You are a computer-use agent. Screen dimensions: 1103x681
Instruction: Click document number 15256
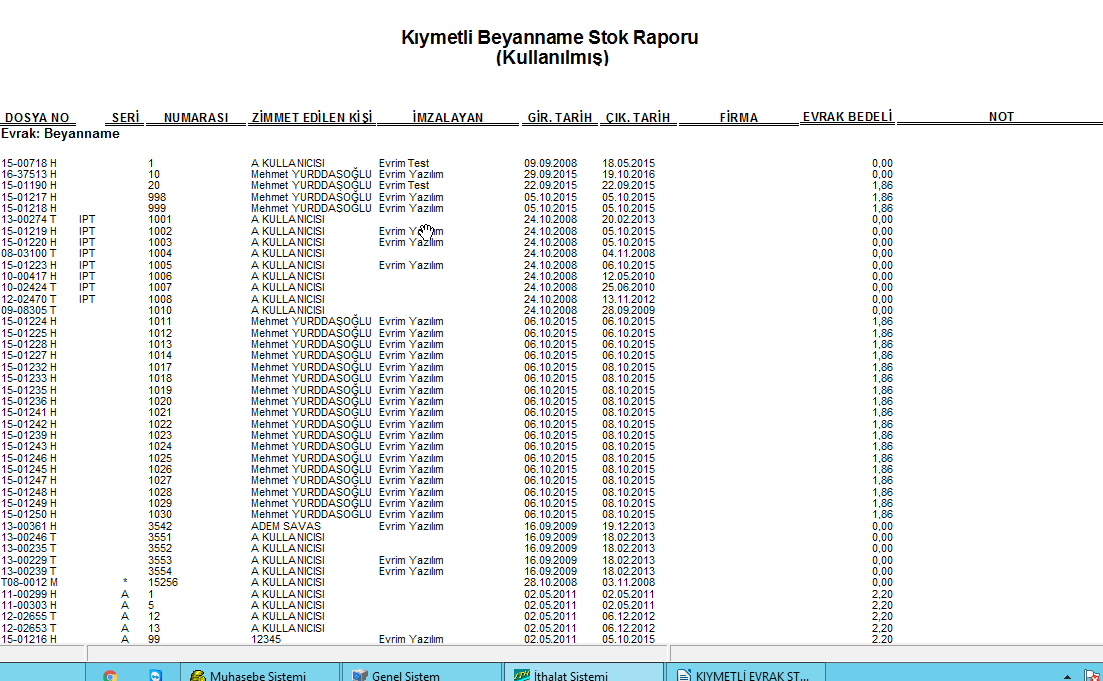coord(162,583)
